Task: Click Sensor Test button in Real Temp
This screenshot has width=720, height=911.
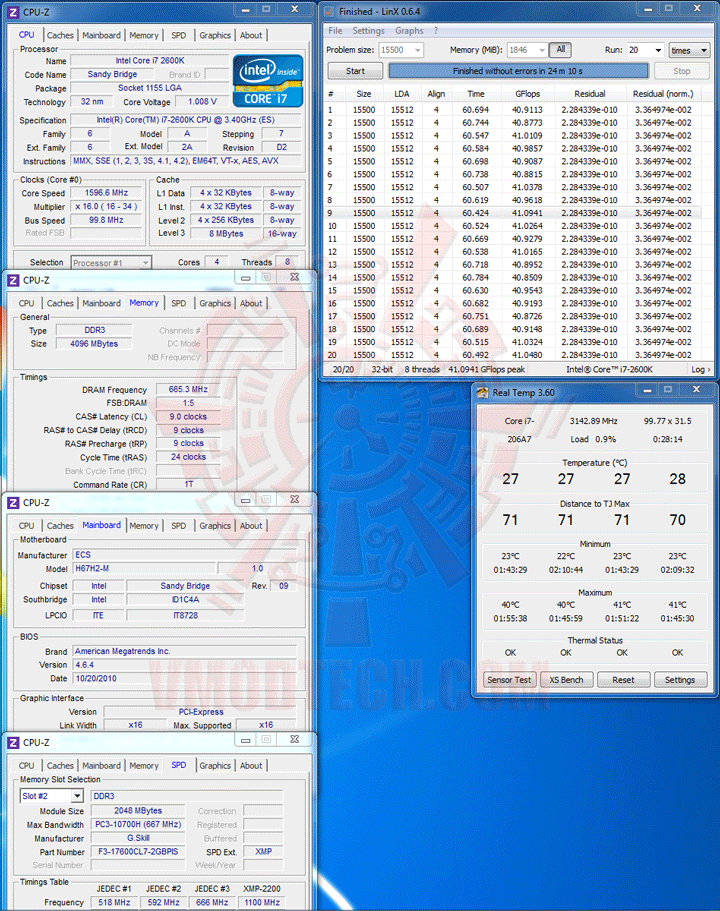Action: pos(509,680)
